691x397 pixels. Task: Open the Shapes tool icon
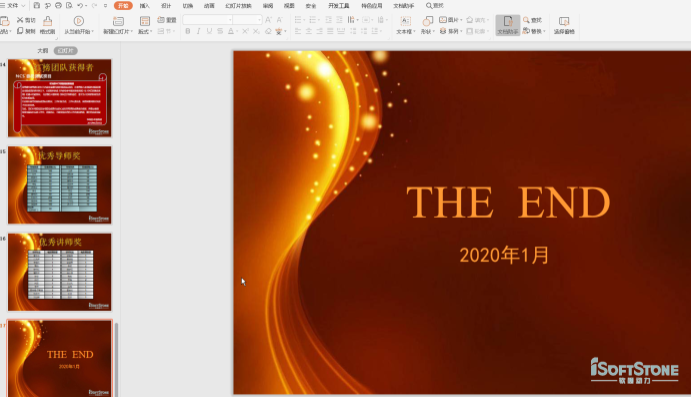[427, 21]
